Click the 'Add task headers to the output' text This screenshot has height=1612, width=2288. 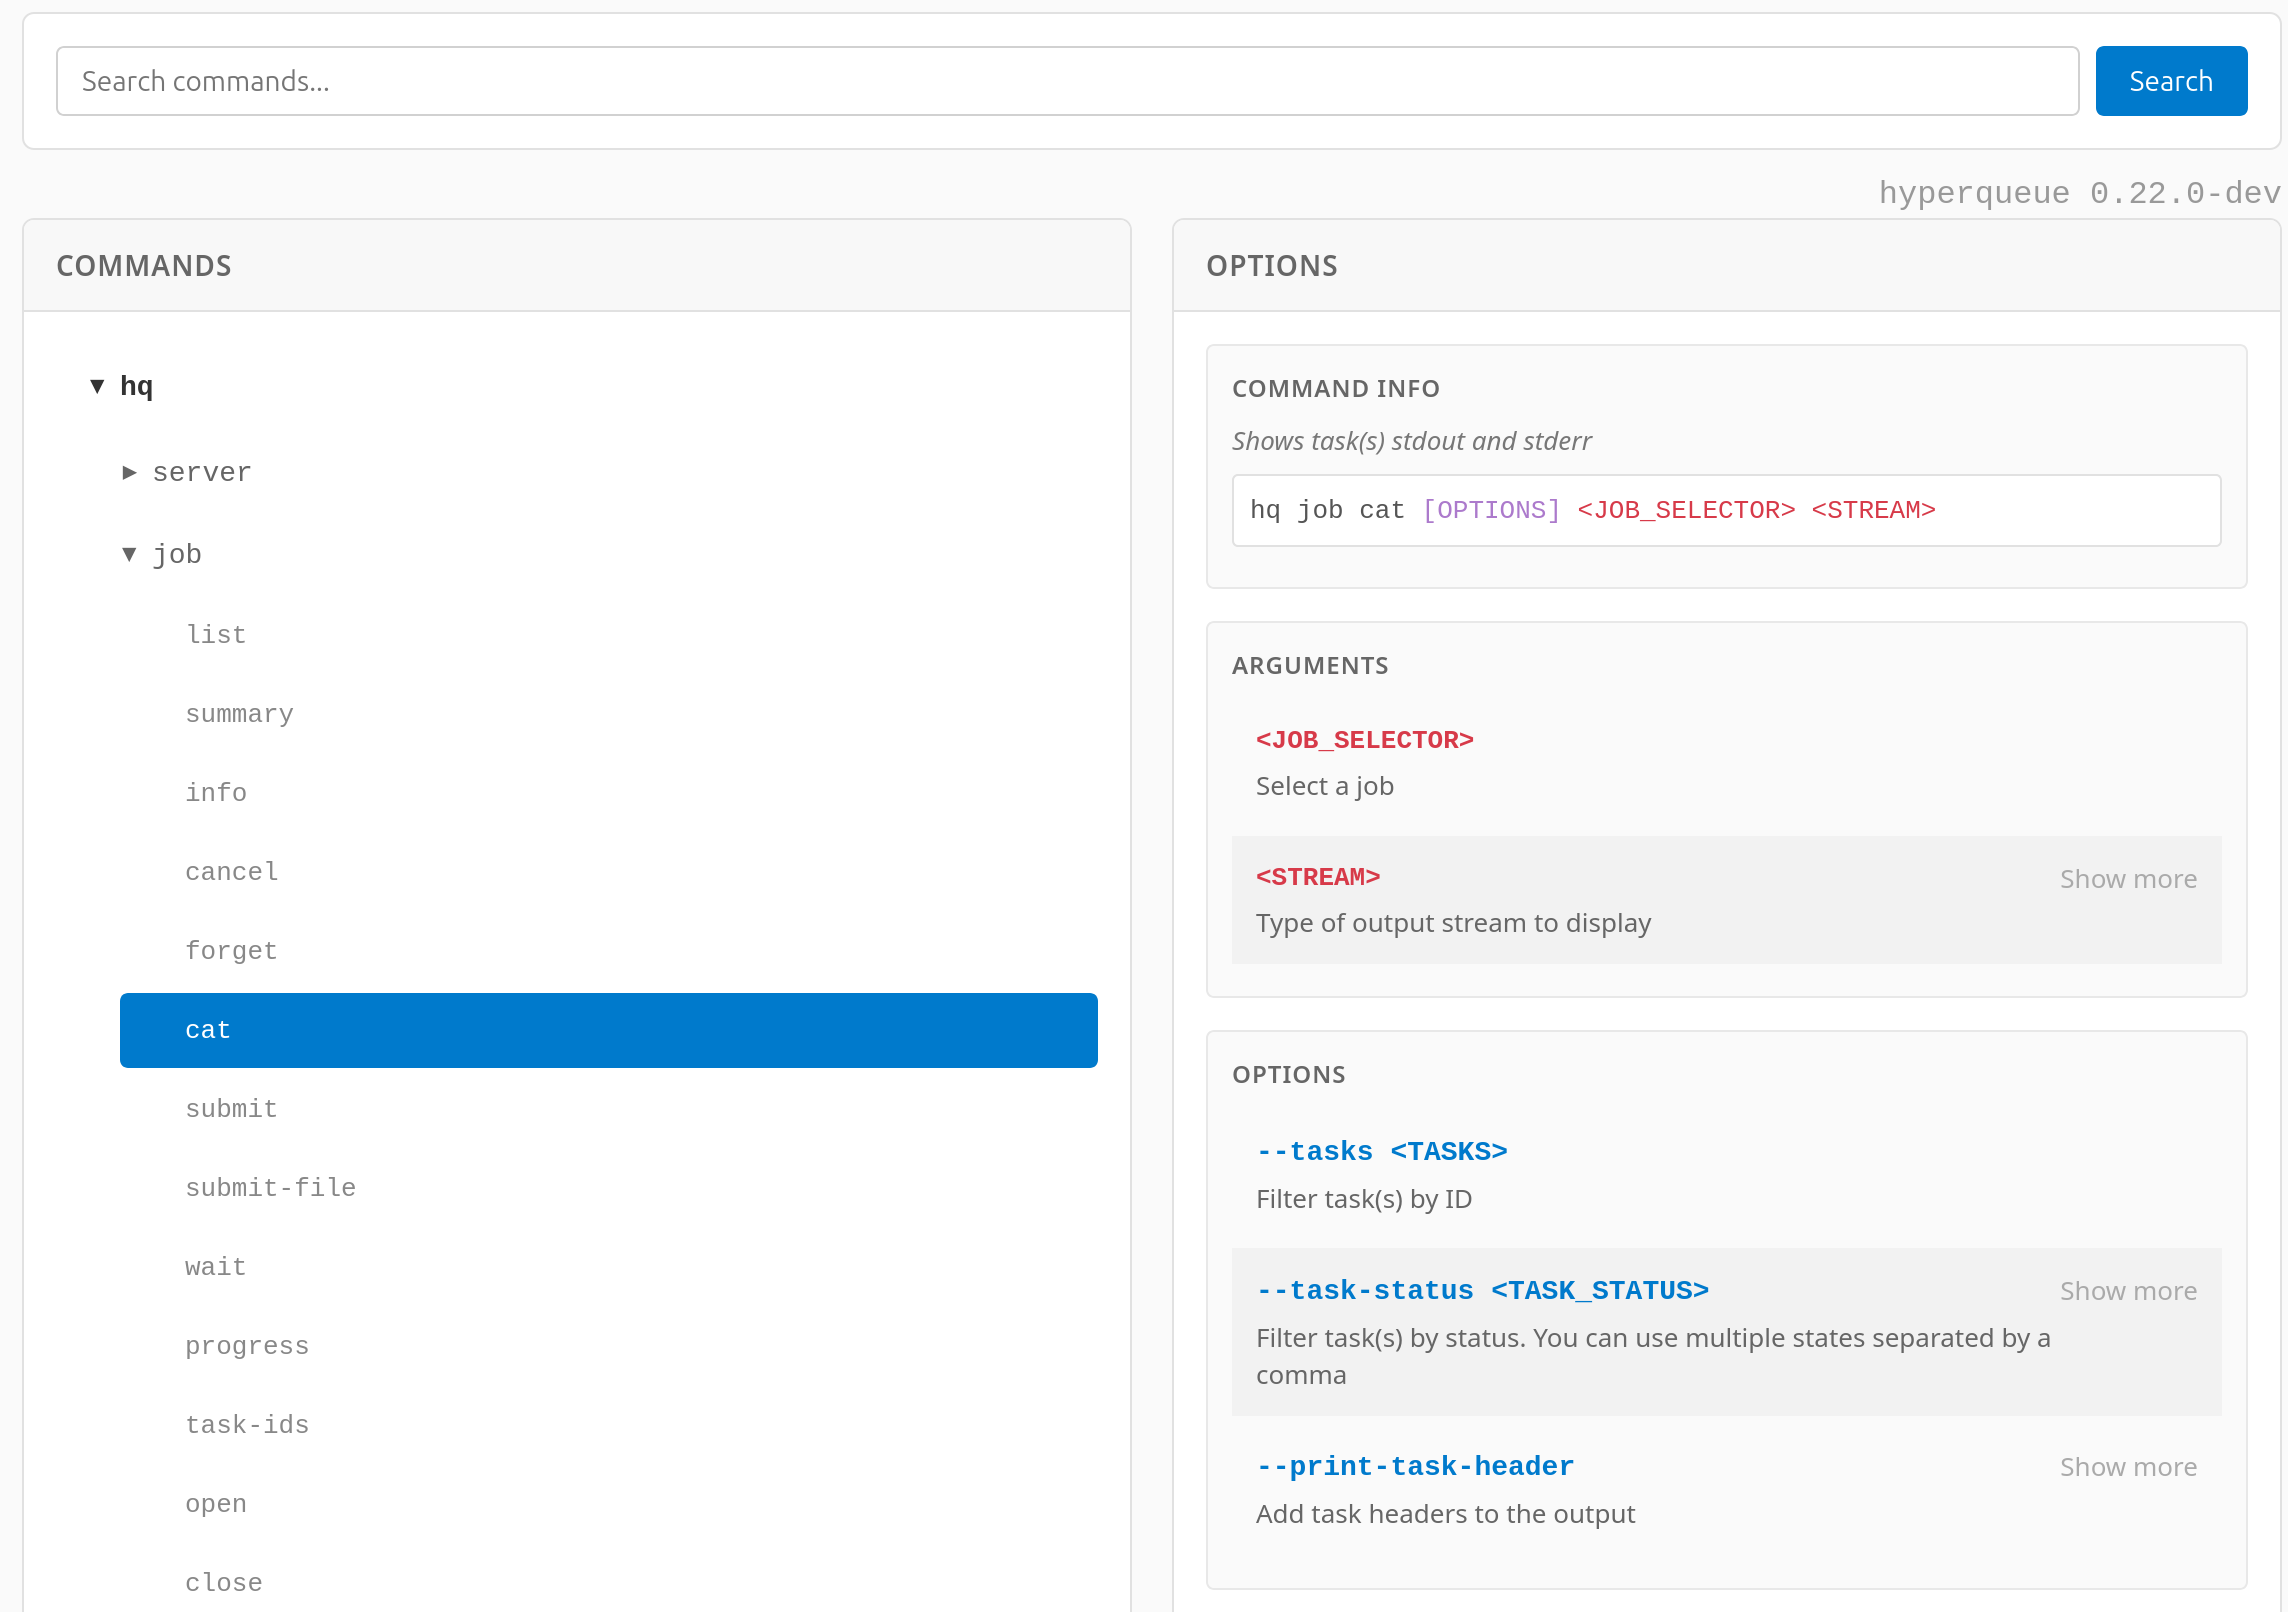click(x=1445, y=1514)
